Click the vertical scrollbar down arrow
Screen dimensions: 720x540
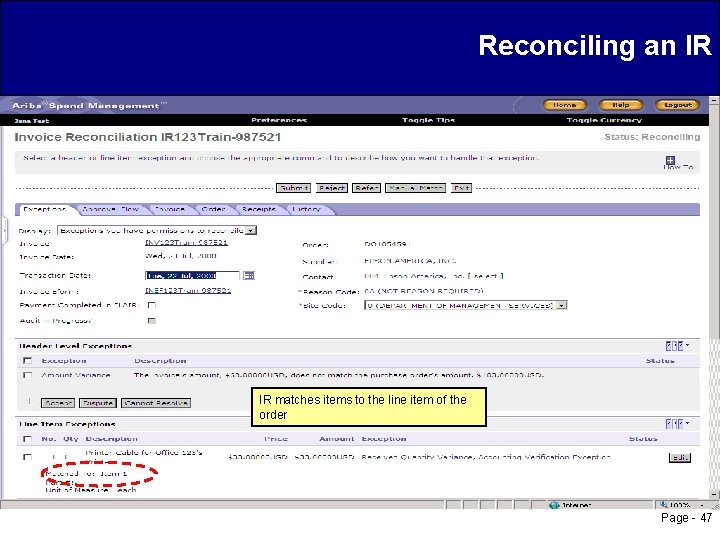point(714,494)
